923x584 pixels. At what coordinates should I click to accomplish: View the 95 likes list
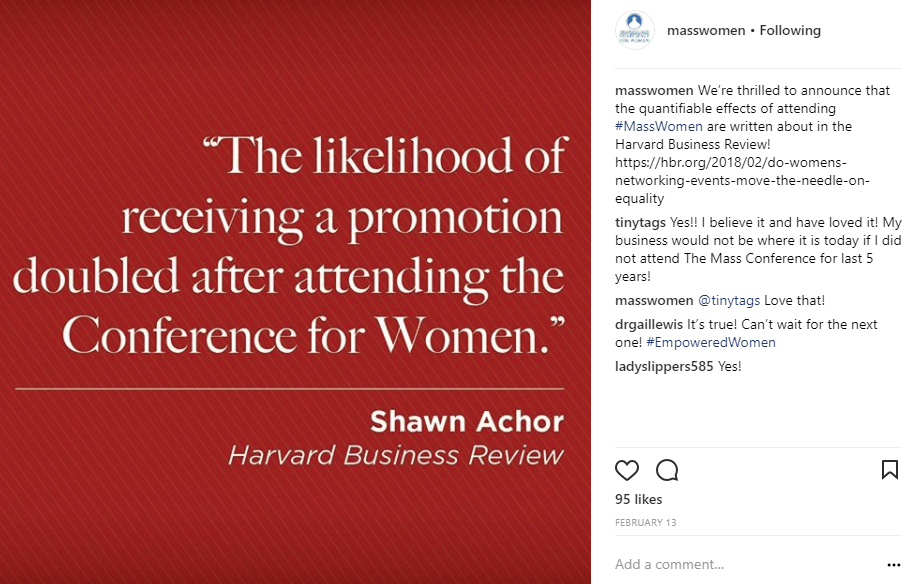coord(639,499)
